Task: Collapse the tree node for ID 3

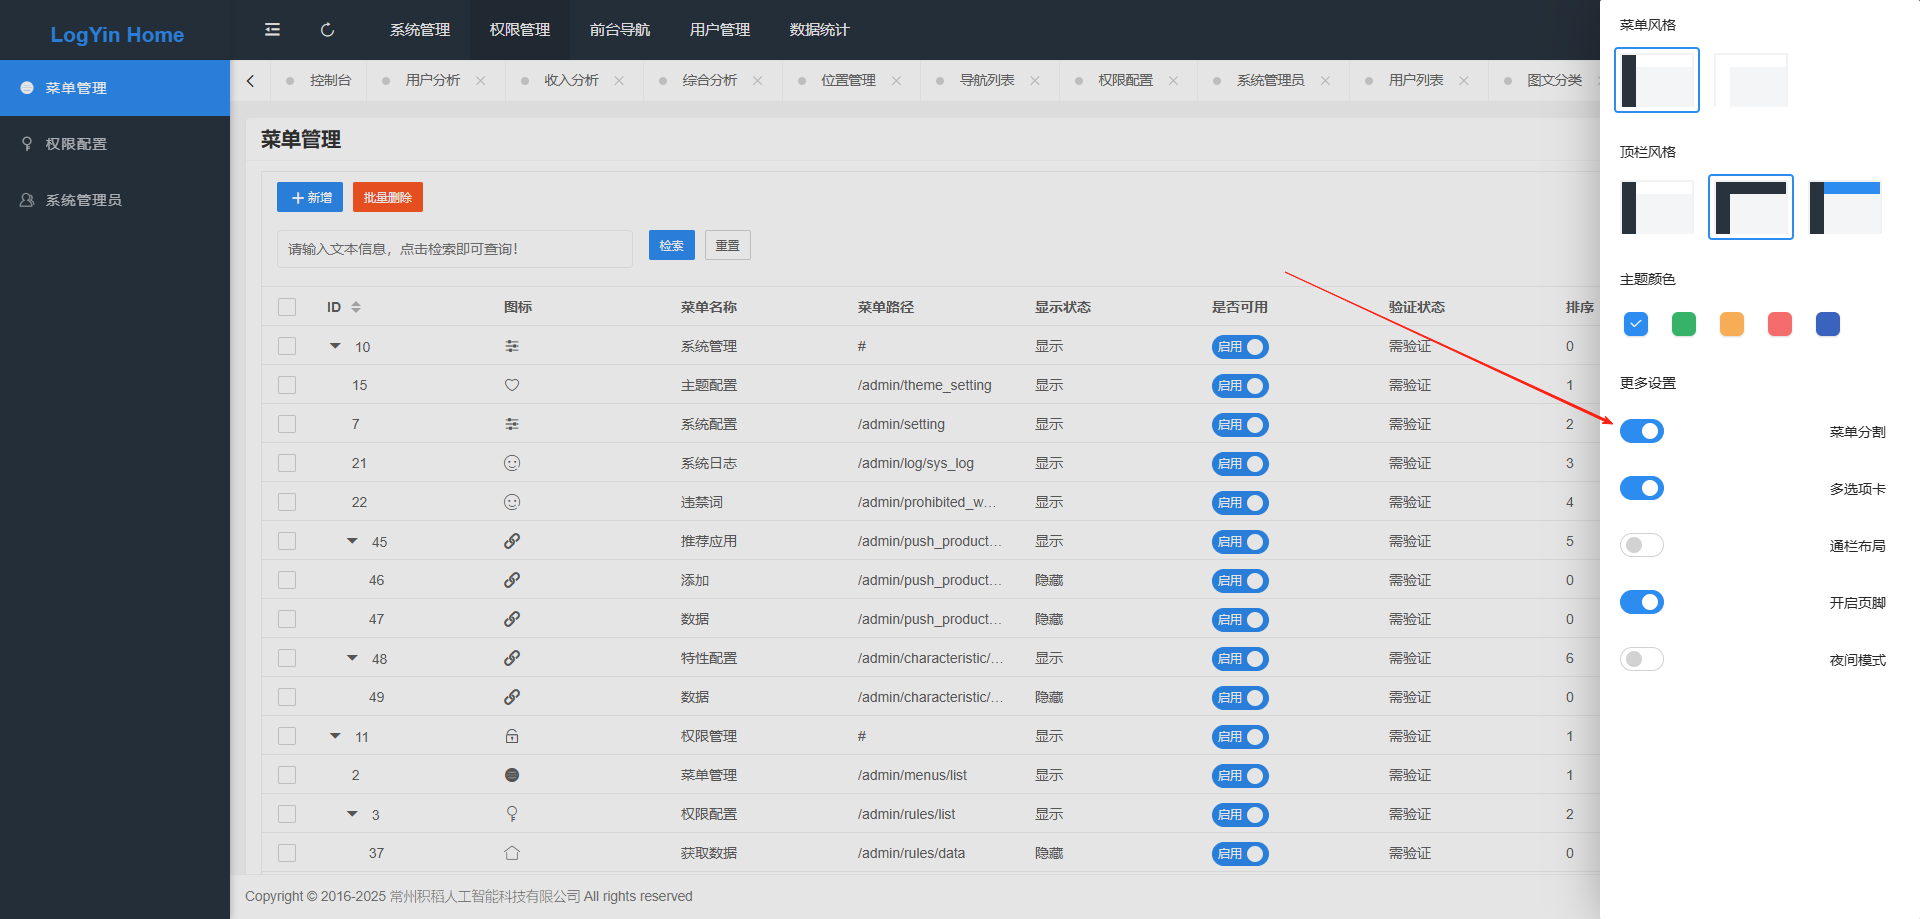Action: (x=352, y=814)
